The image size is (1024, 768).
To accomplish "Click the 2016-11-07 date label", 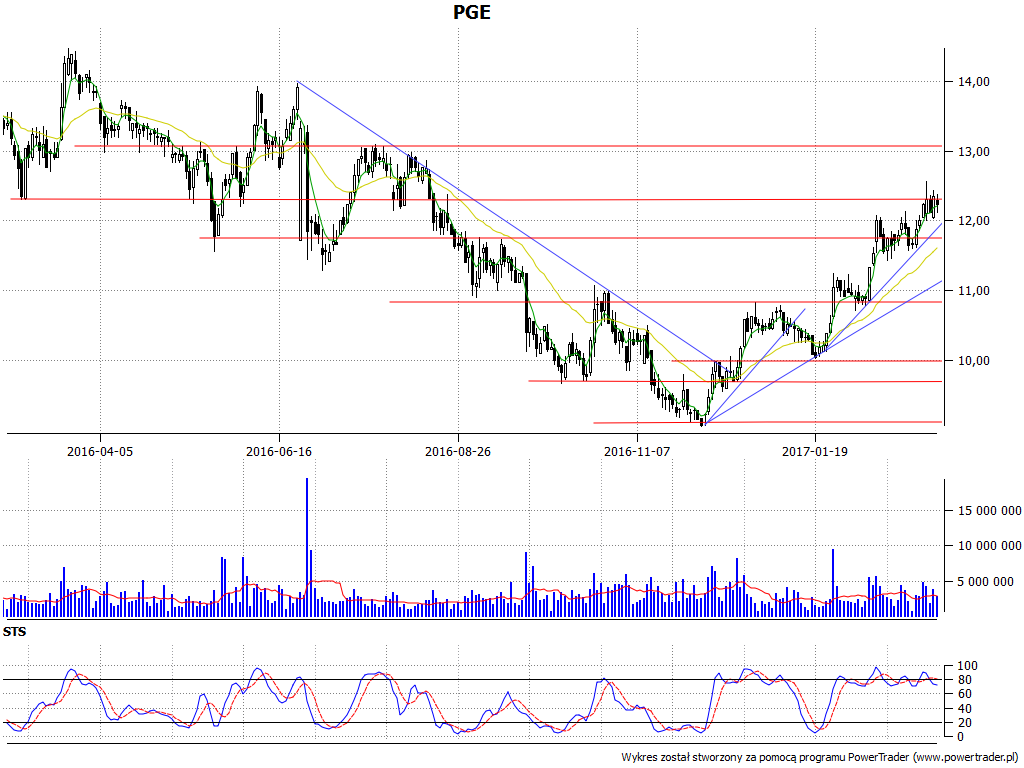I will (x=637, y=451).
